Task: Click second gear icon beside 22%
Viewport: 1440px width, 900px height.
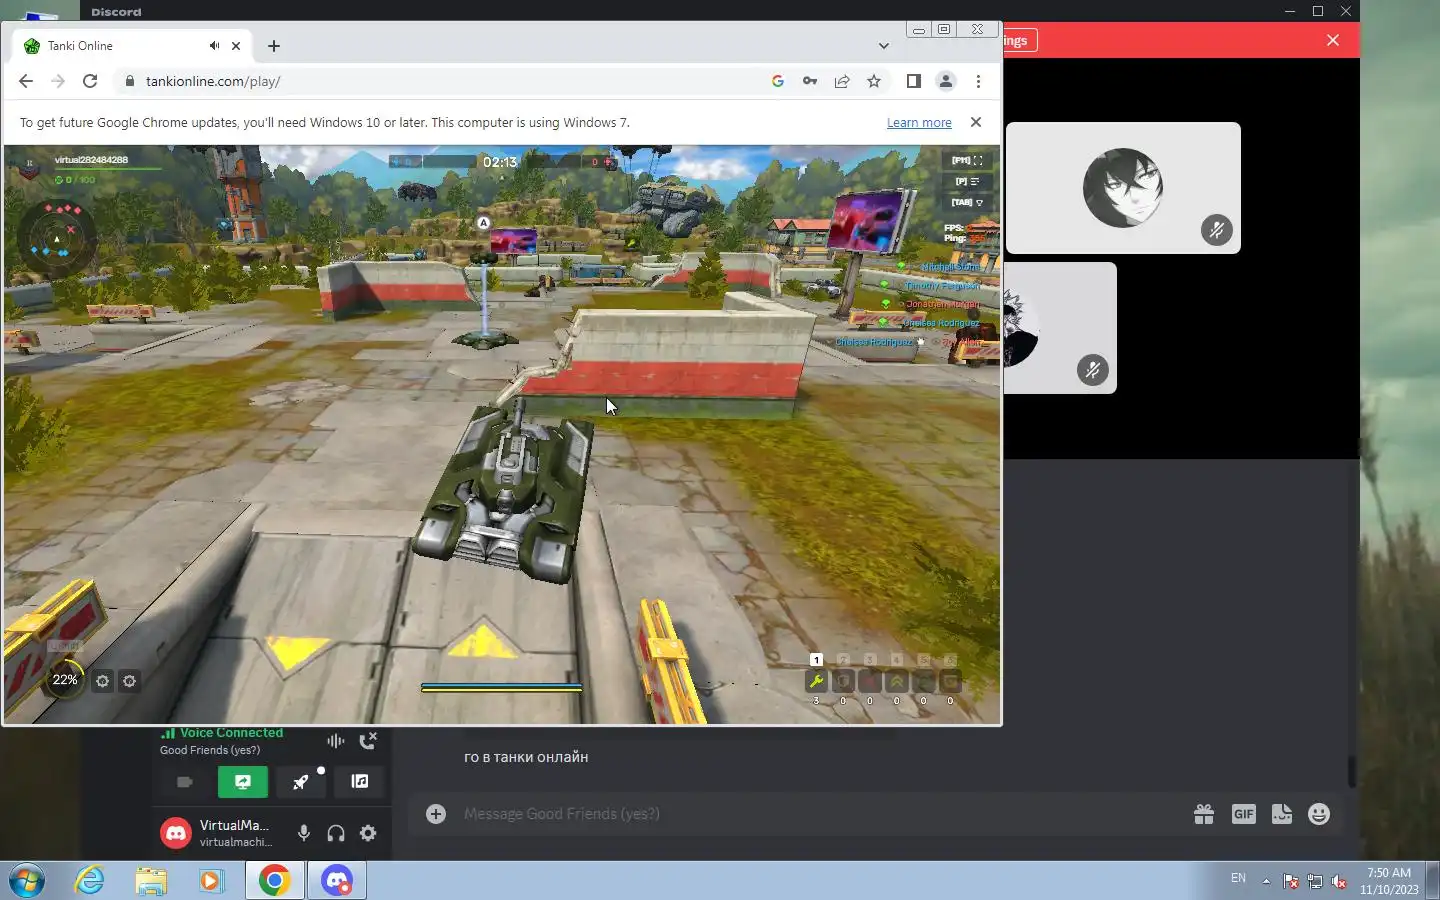Action: pyautogui.click(x=129, y=681)
